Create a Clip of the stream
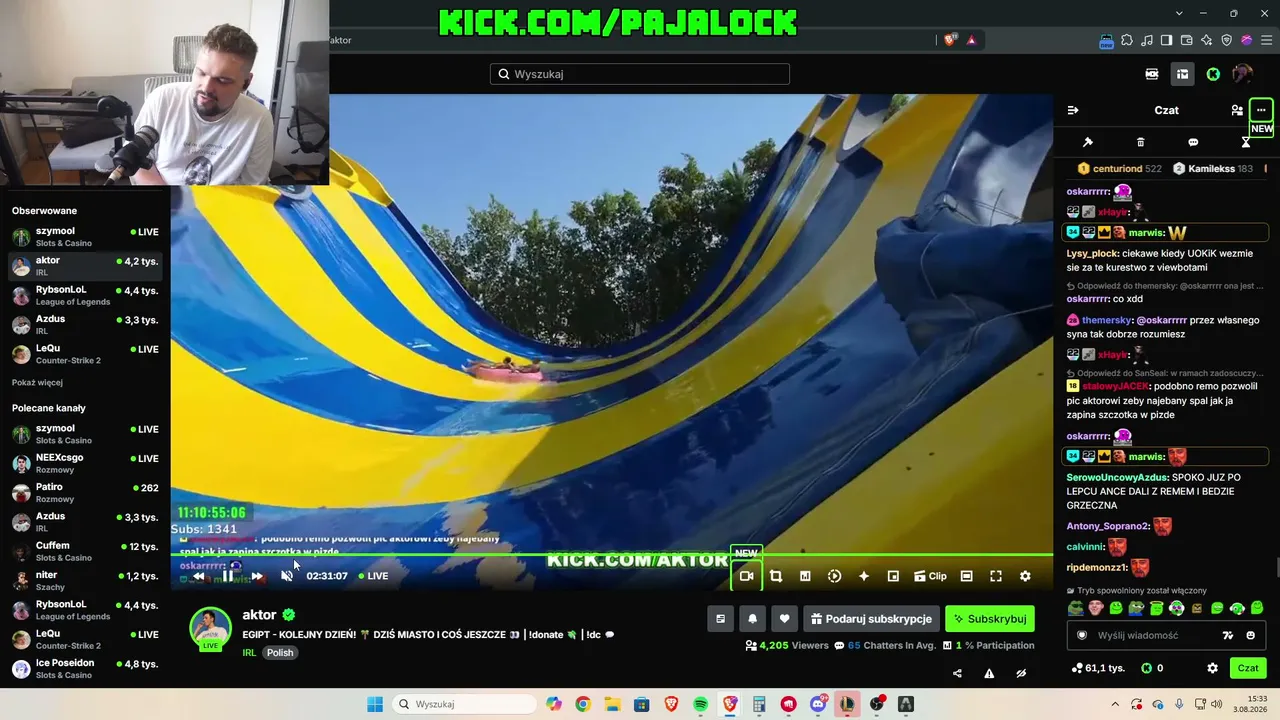 pos(930,576)
